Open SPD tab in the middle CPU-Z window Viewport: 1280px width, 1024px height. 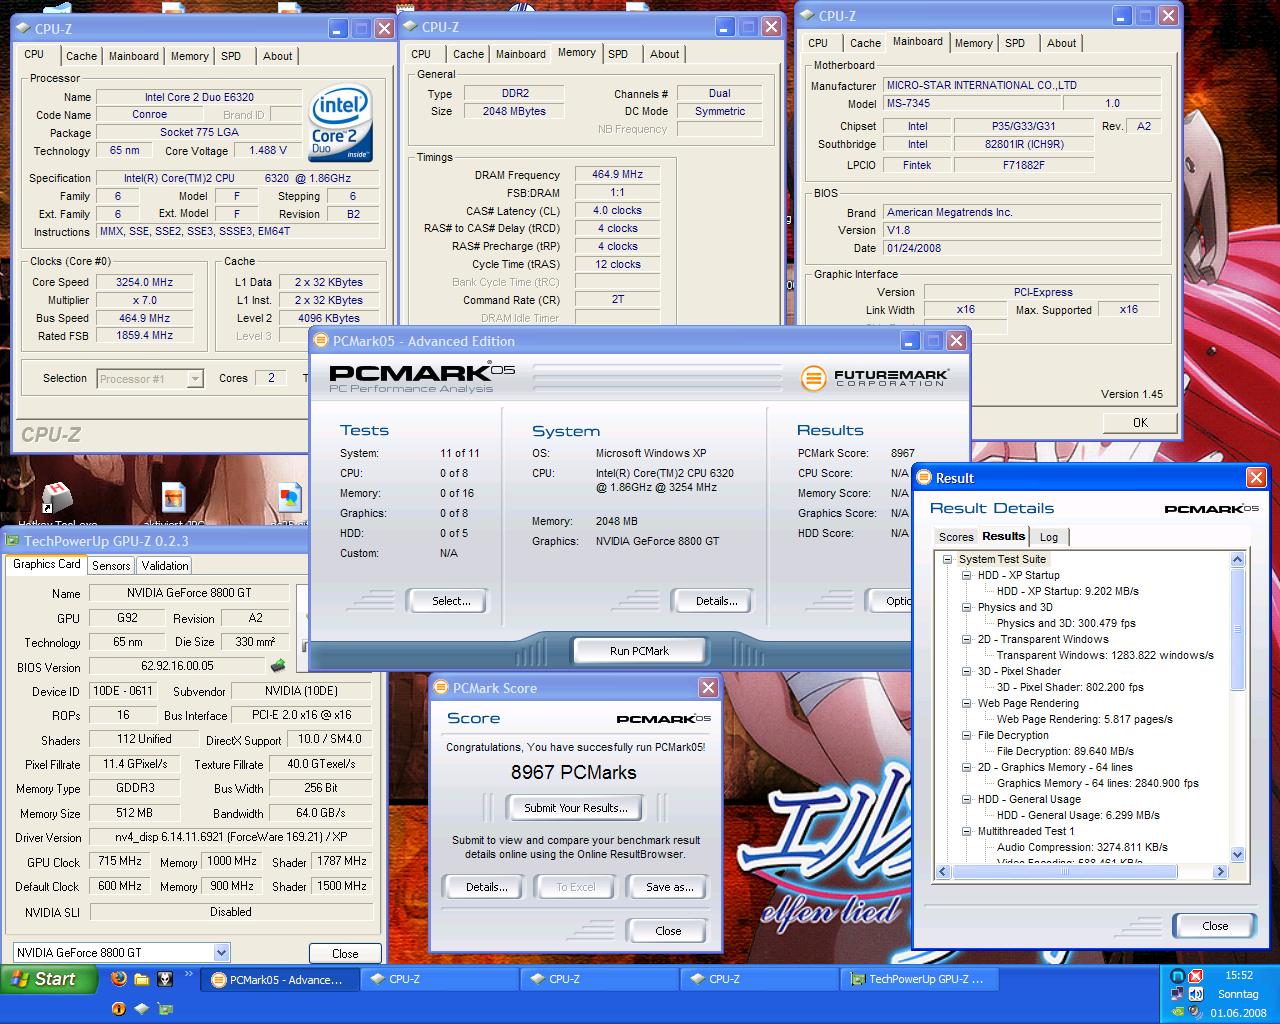[x=618, y=54]
